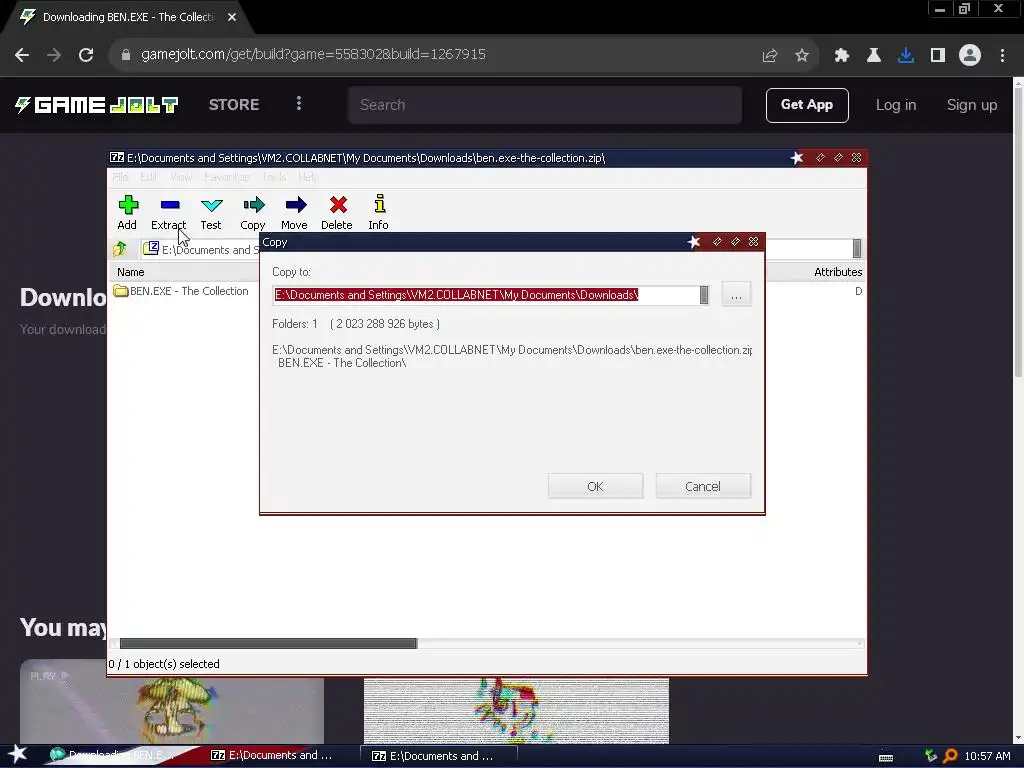This screenshot has width=1024, height=768.
Task: Open the 7-Zip File menu
Action: point(120,177)
